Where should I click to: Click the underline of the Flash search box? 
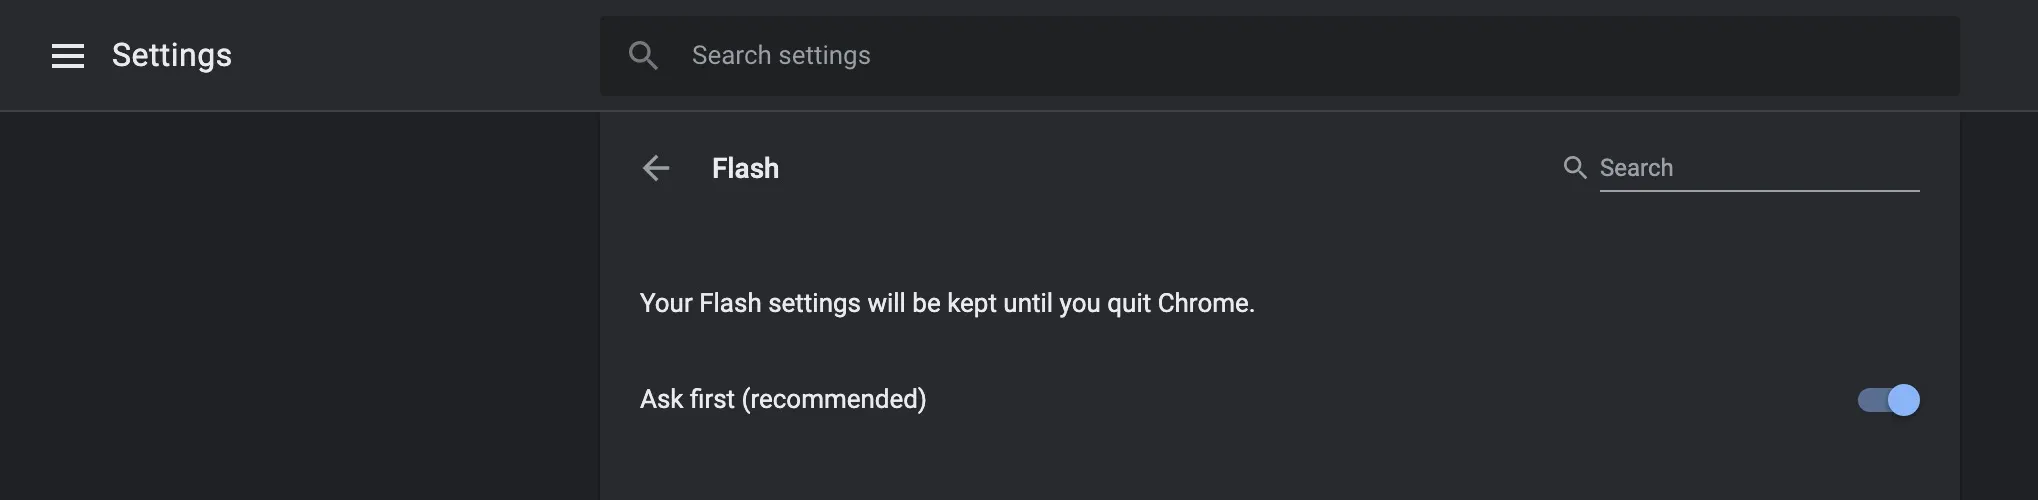pos(1760,190)
